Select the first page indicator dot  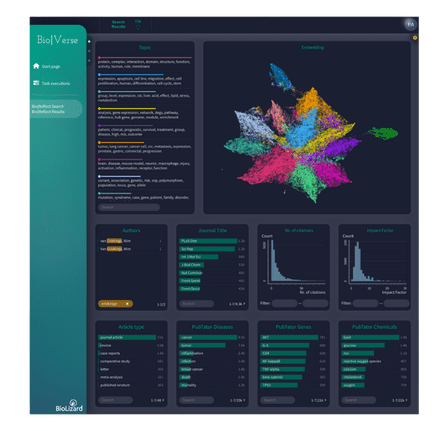89,42
